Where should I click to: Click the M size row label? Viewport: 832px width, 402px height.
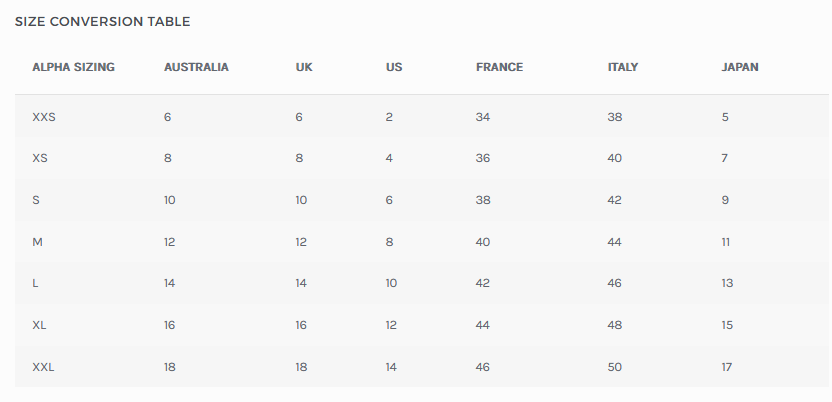pyautogui.click(x=37, y=242)
